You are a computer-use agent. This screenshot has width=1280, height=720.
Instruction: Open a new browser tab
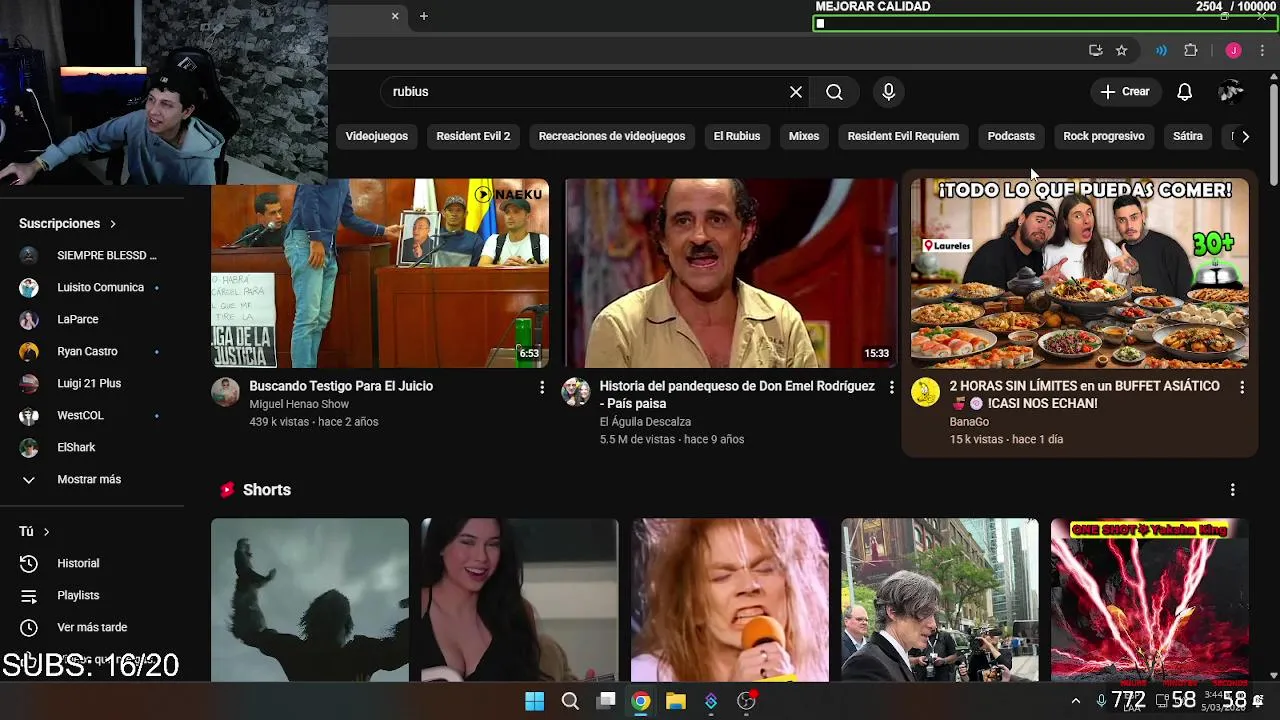(424, 16)
